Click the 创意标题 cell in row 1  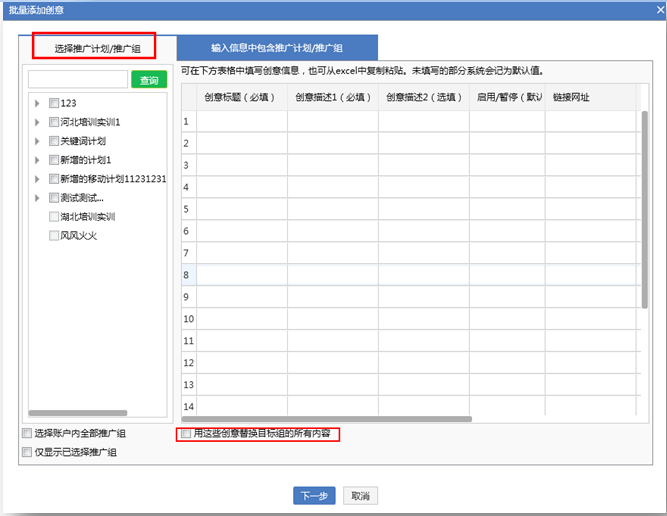241,121
